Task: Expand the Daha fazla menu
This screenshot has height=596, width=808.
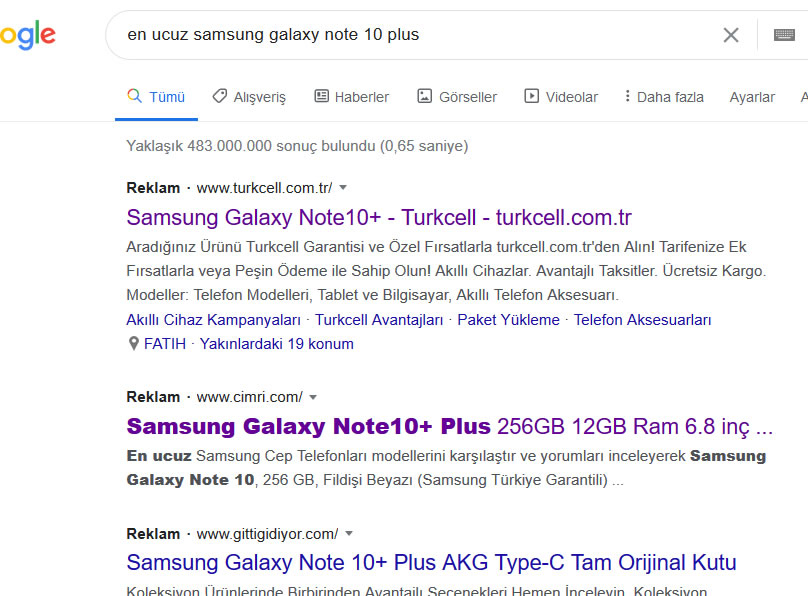Action: [664, 97]
